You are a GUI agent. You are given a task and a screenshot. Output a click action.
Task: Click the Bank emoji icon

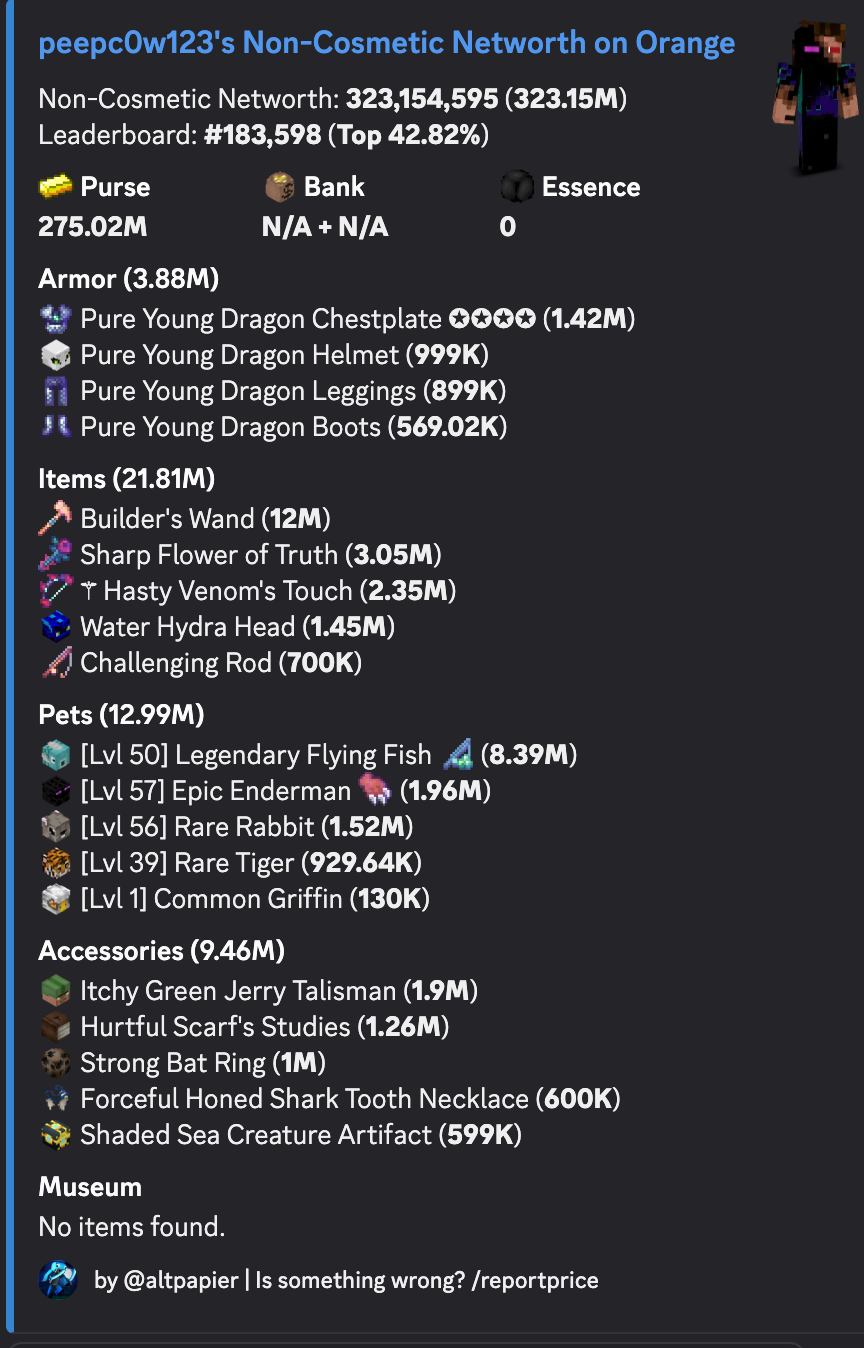point(279,187)
